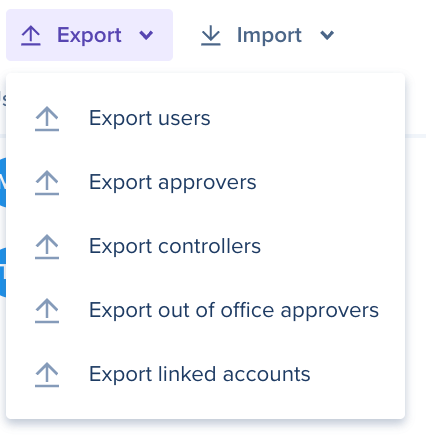Click the Export button label
This screenshot has width=426, height=440.
coord(89,35)
